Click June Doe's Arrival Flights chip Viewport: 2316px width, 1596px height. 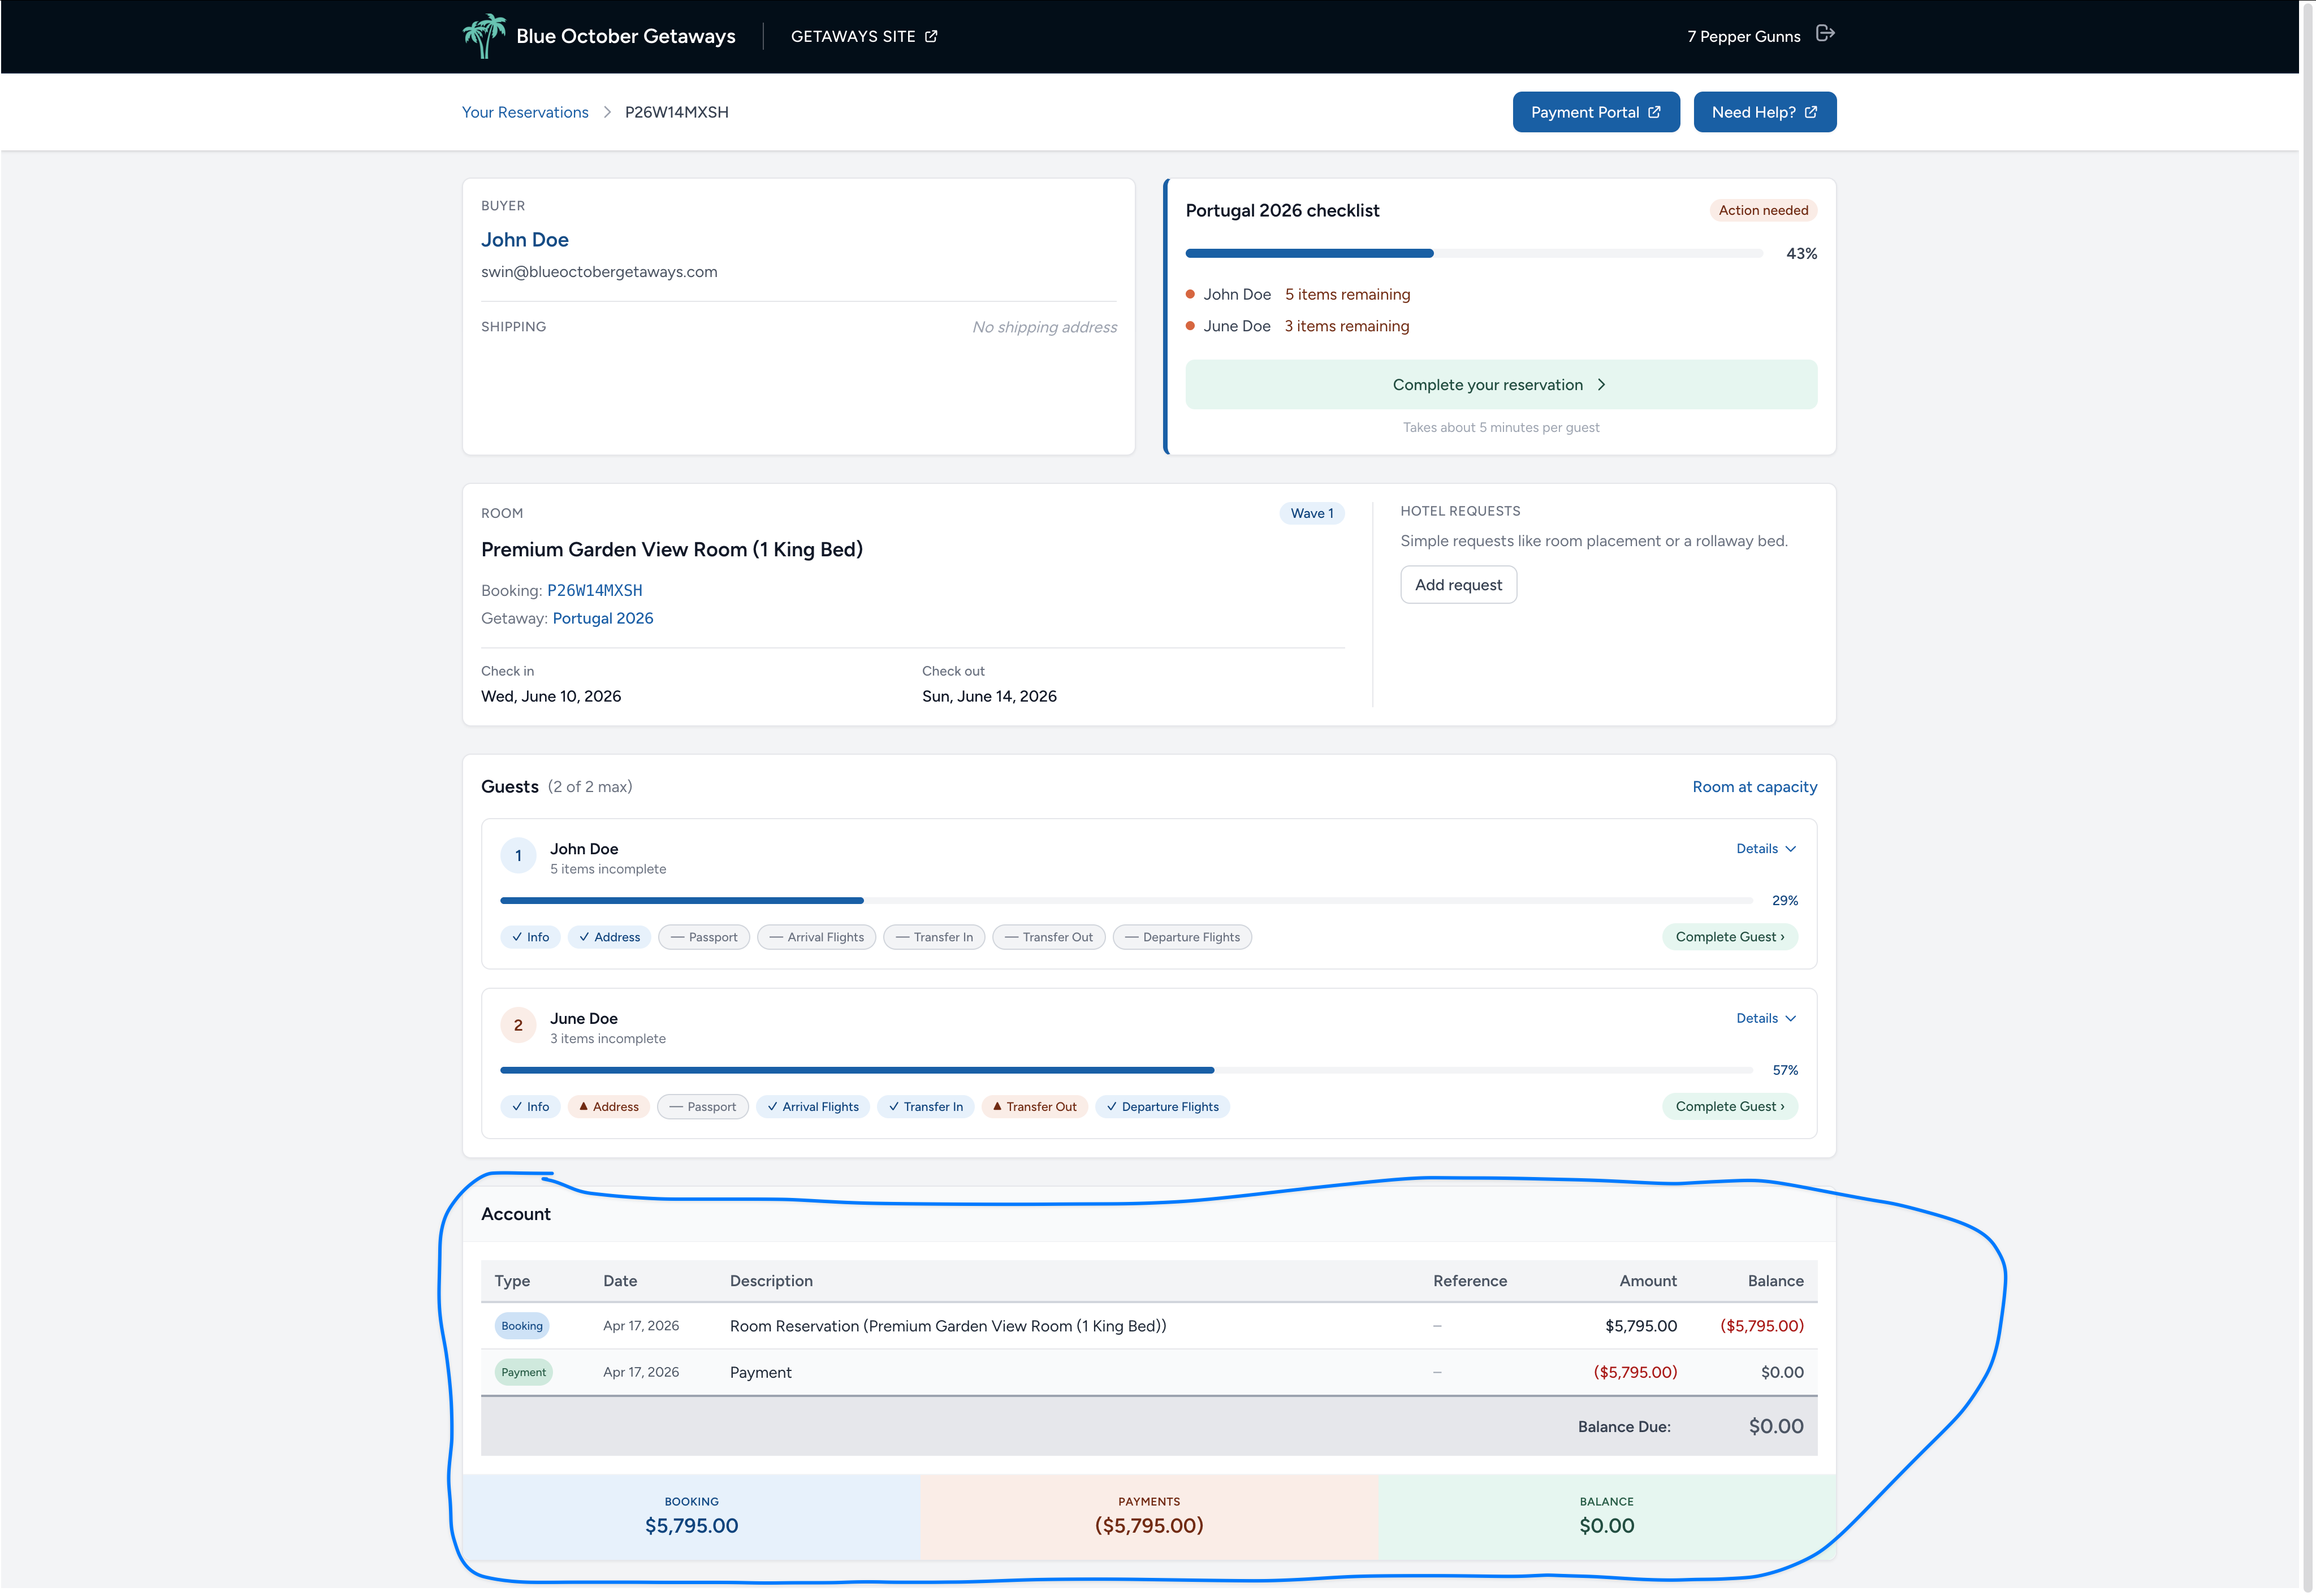point(813,1108)
